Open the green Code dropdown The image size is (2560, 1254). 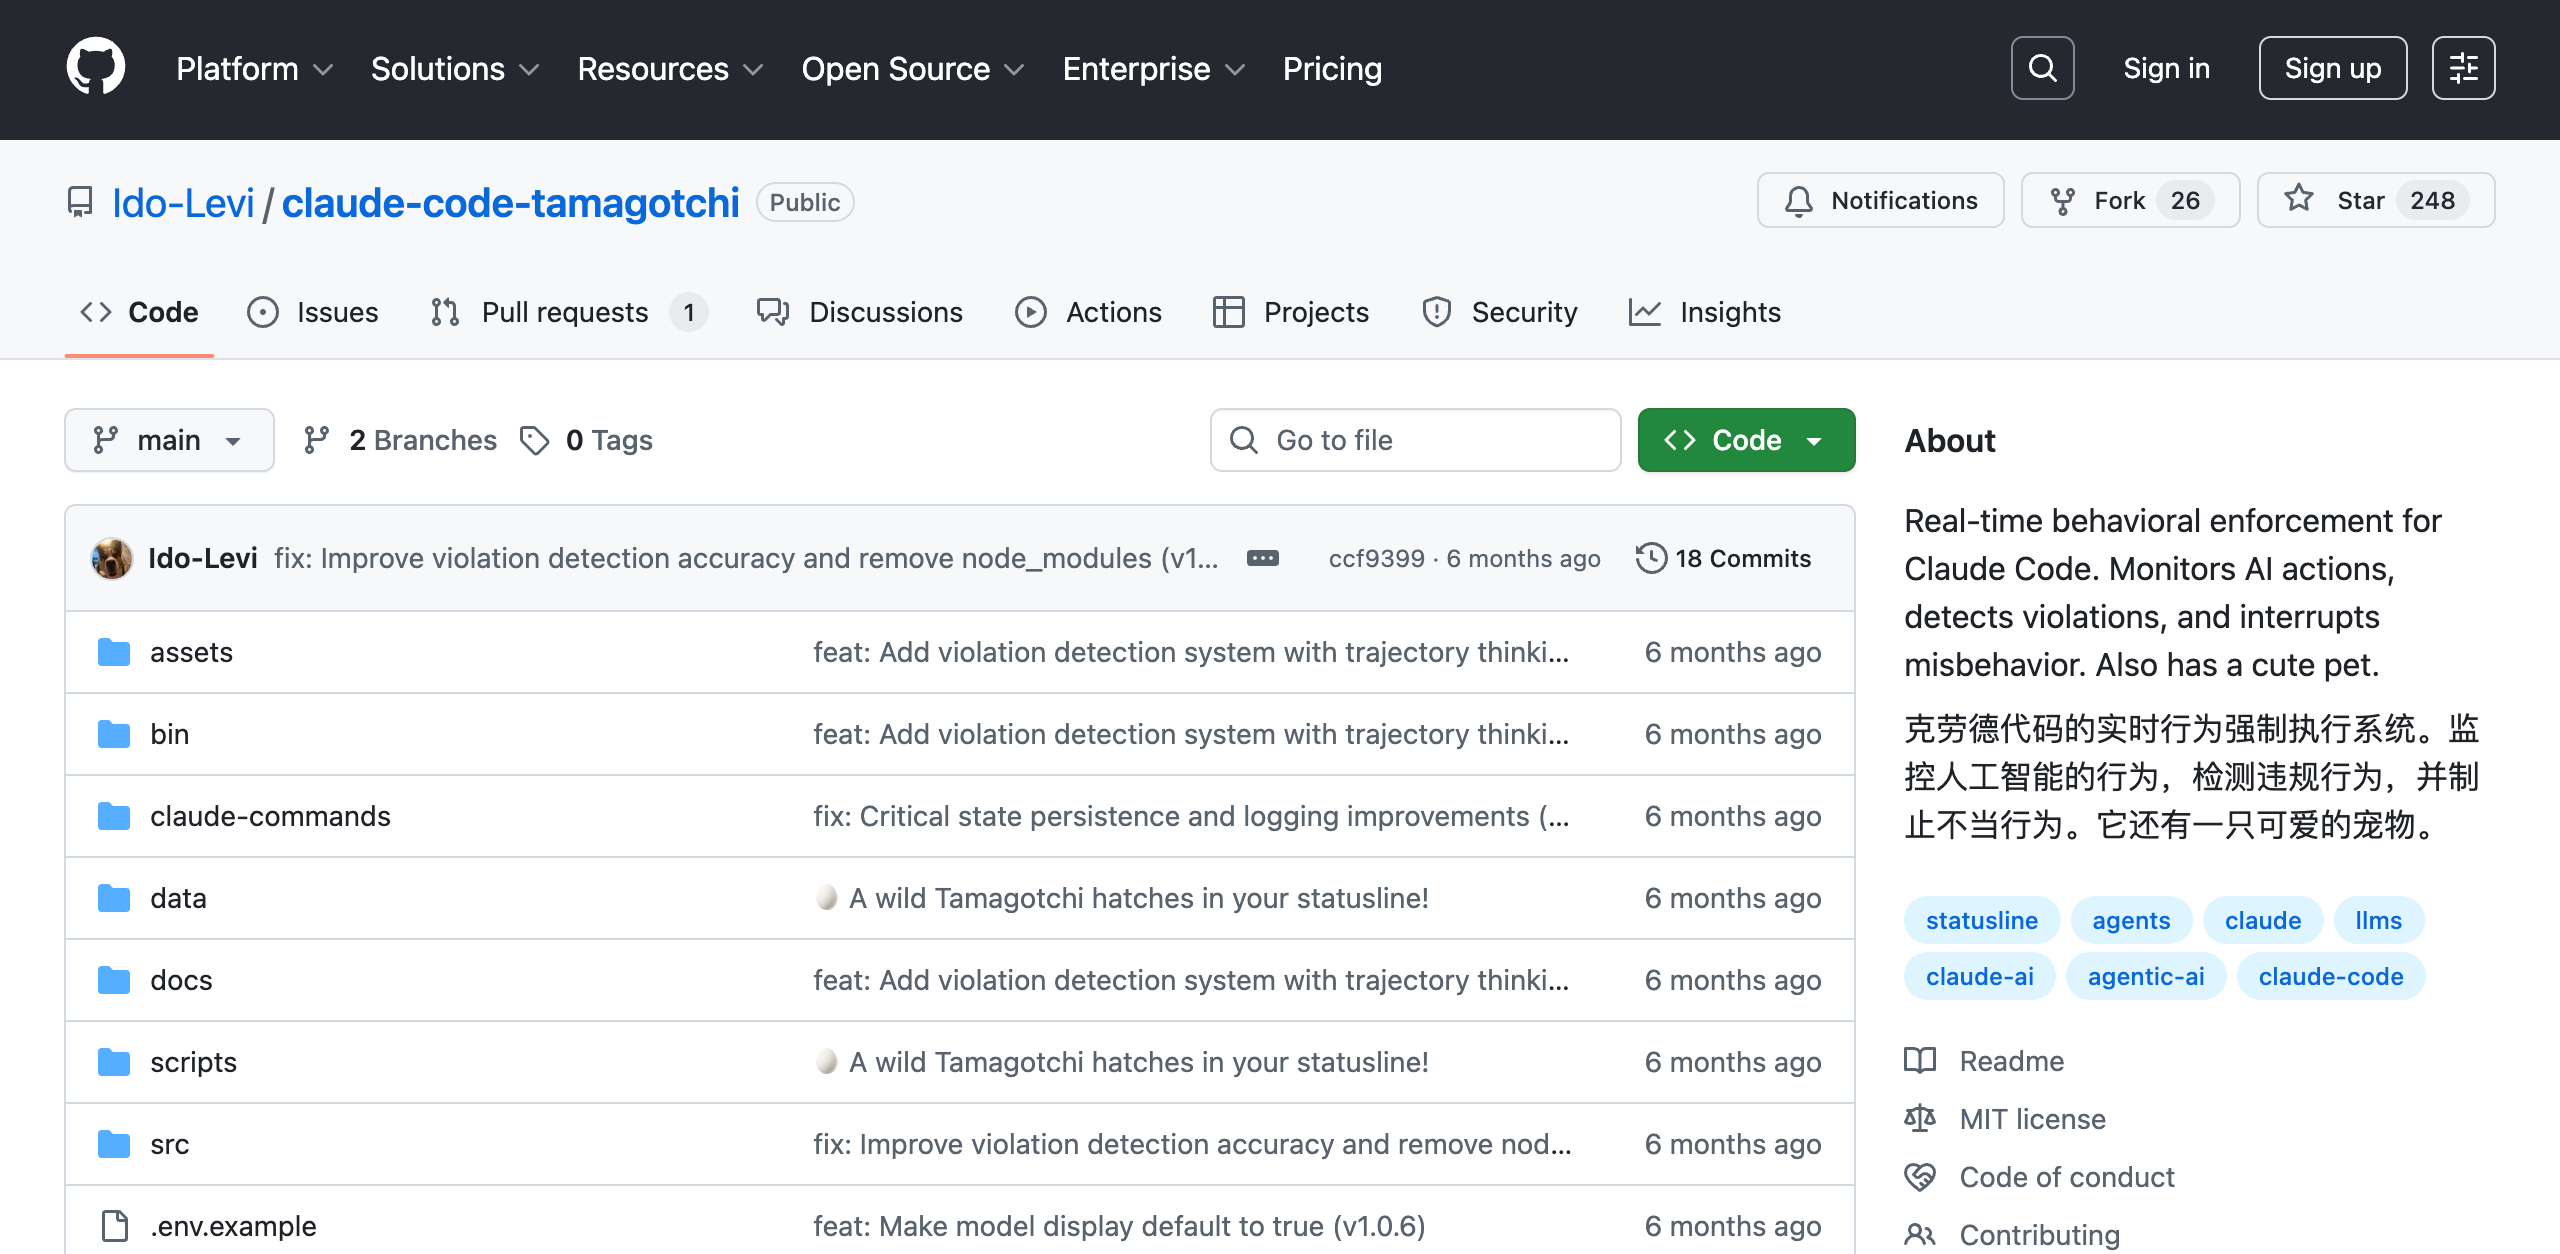tap(1745, 440)
